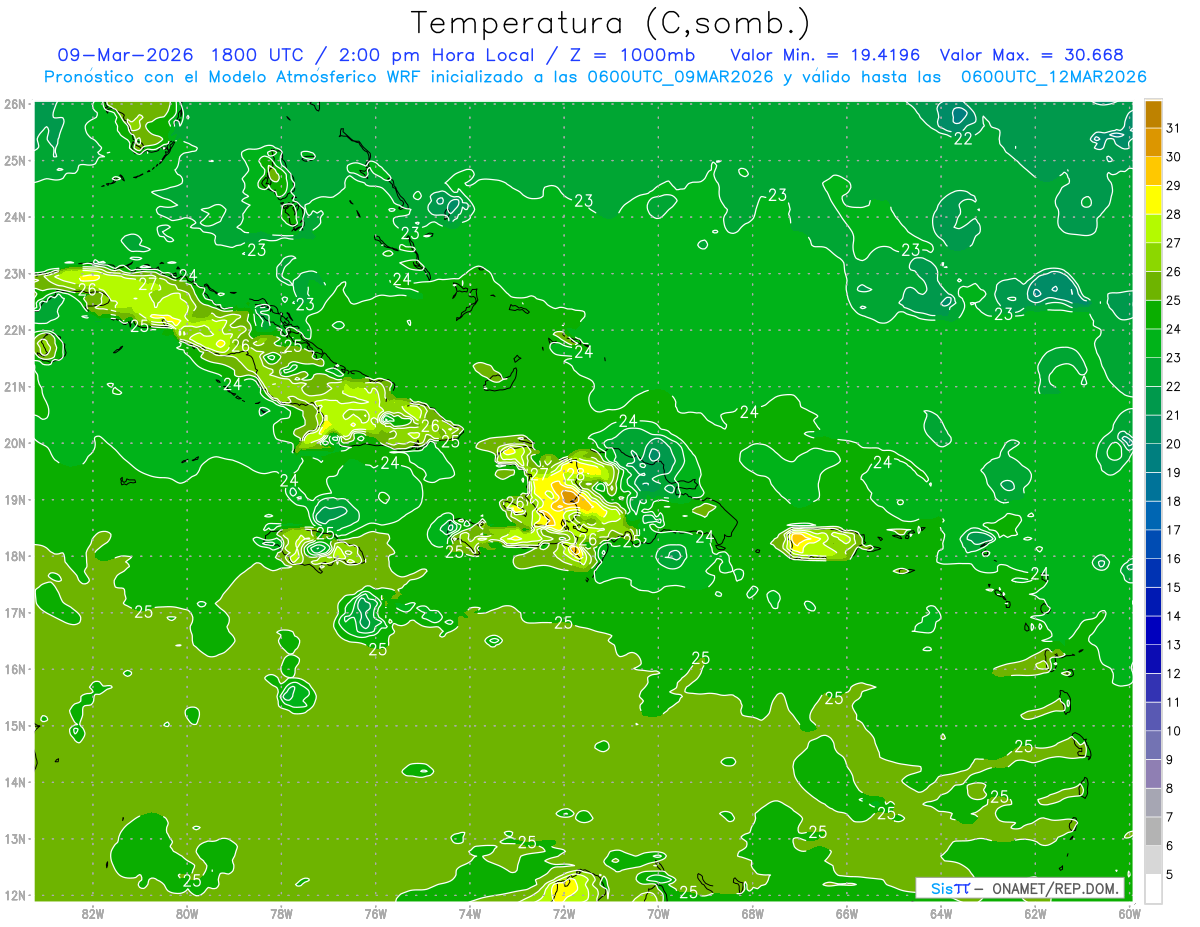Click the '62W' longitude axis label
Image resolution: width=1200 pixels, height=927 pixels.
tap(1035, 913)
